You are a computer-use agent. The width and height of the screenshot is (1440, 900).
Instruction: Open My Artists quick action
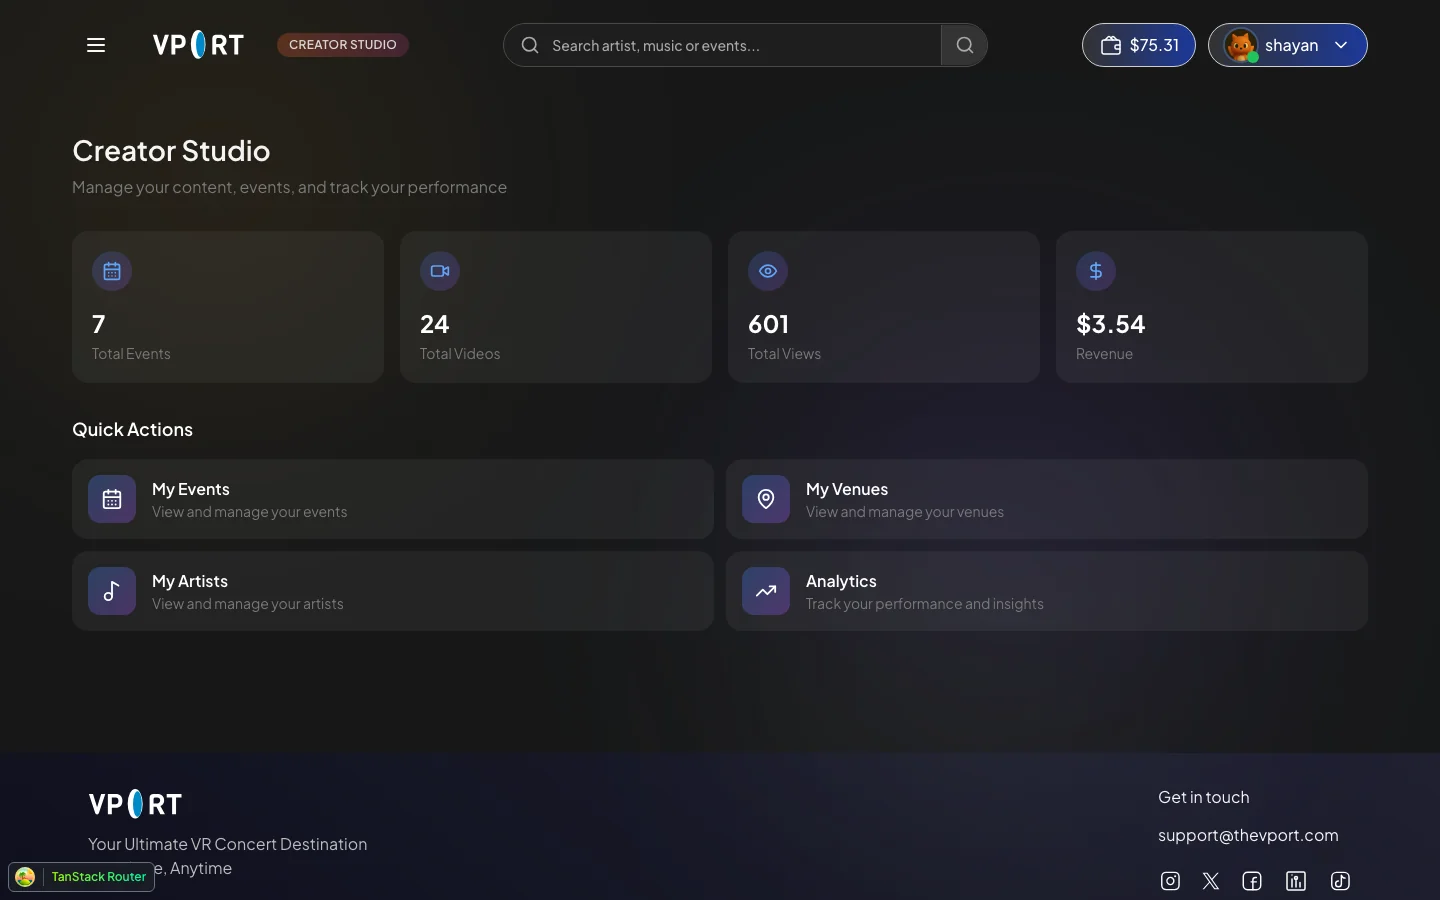393,591
